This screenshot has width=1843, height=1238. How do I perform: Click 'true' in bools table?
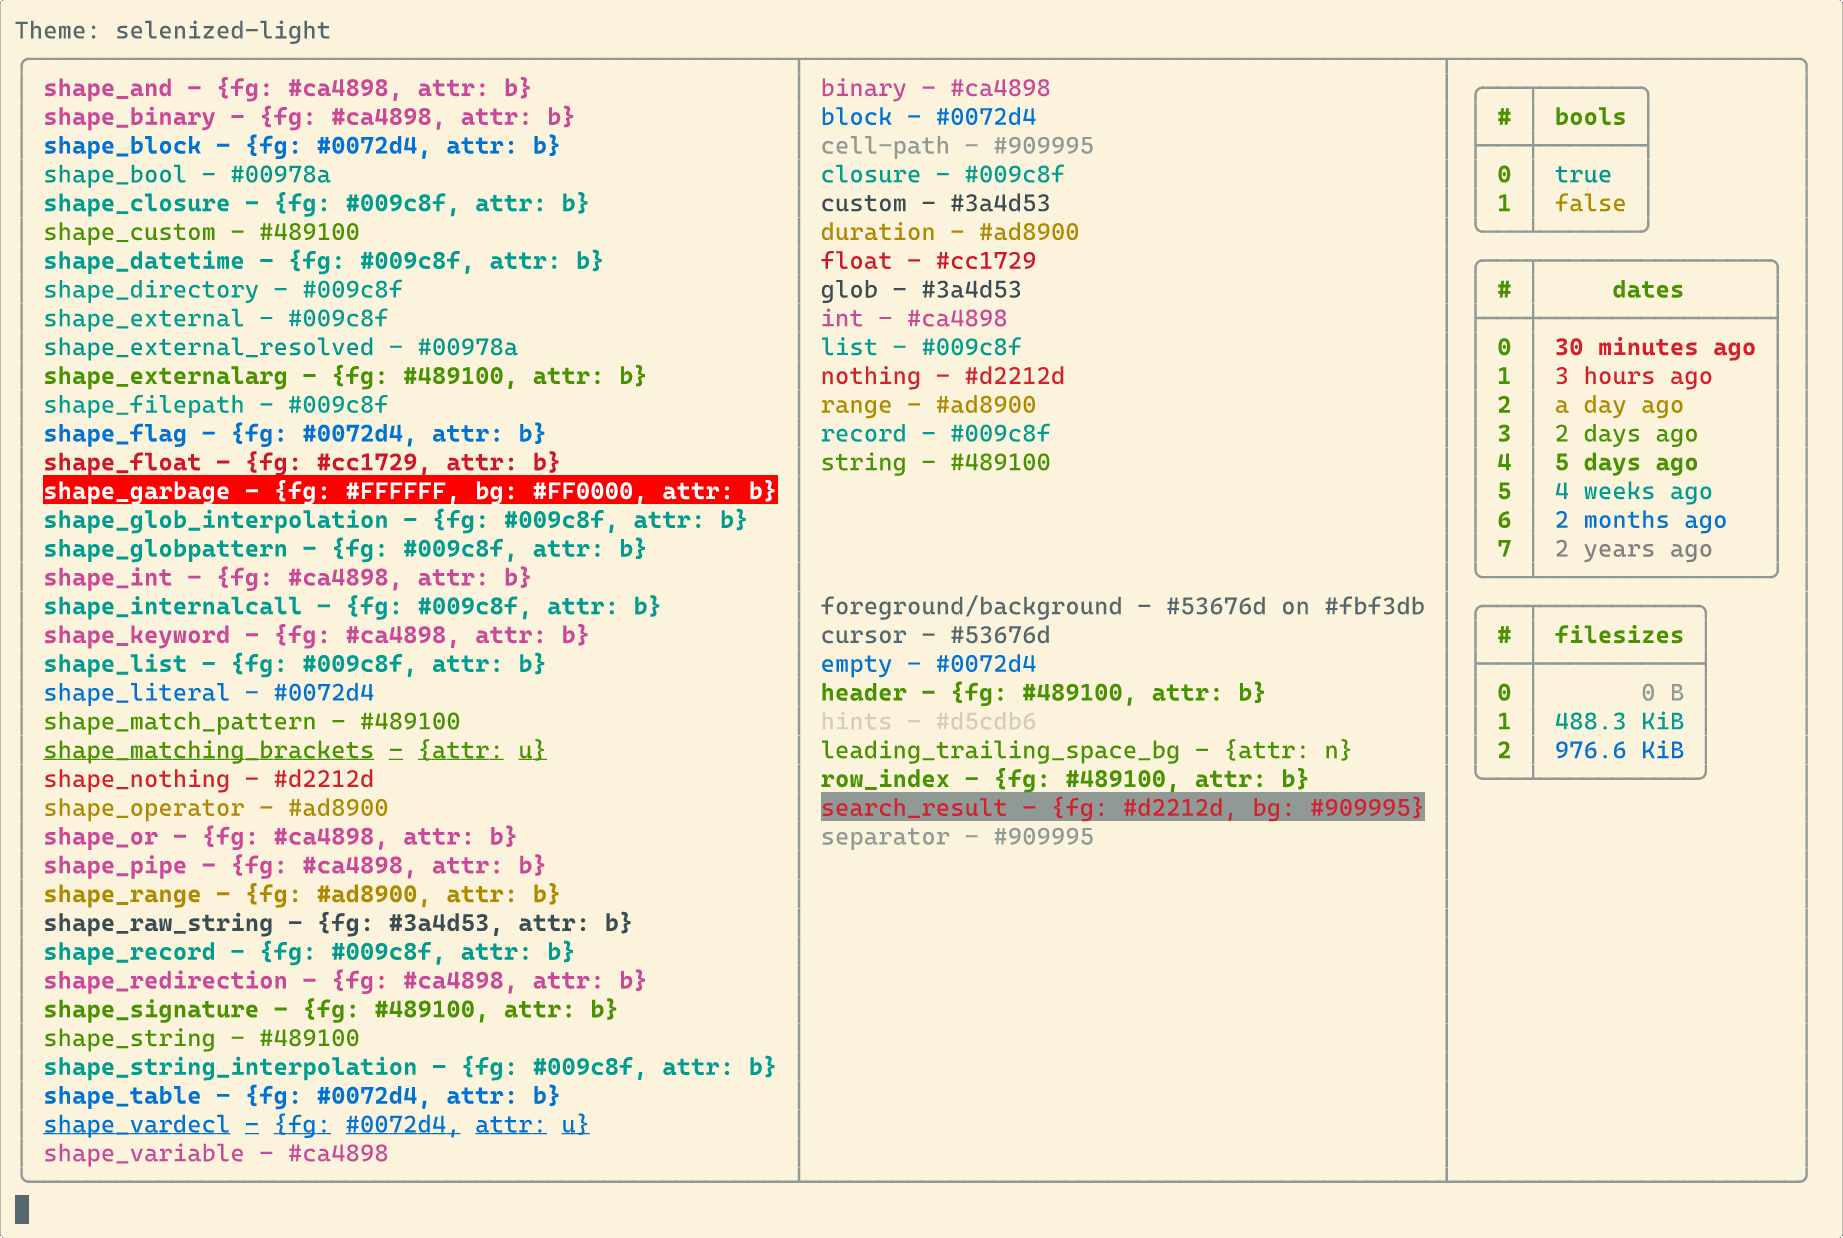[1583, 175]
